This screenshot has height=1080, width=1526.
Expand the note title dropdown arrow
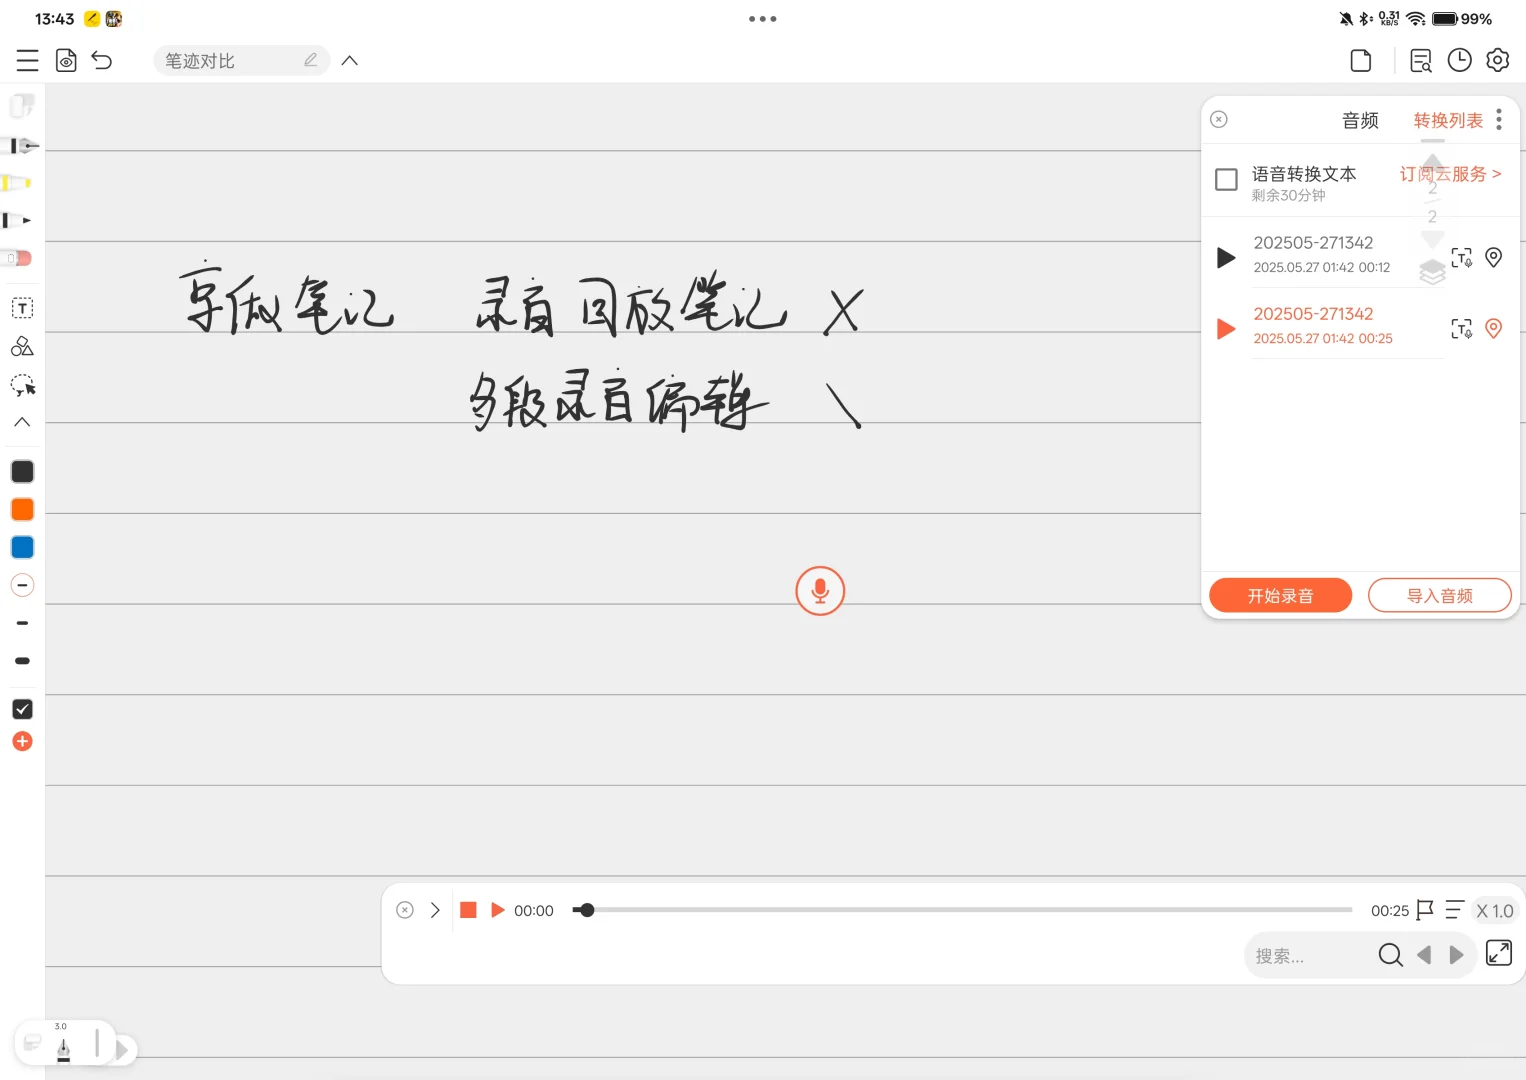tap(349, 60)
